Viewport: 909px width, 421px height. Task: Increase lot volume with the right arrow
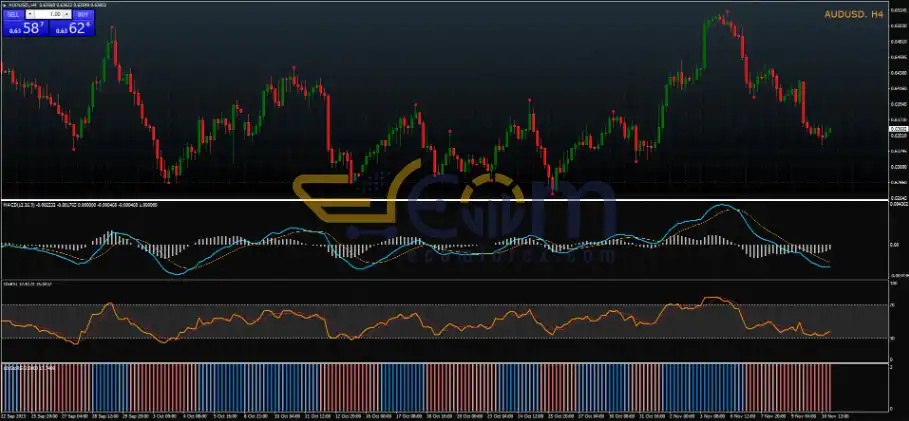67,14
